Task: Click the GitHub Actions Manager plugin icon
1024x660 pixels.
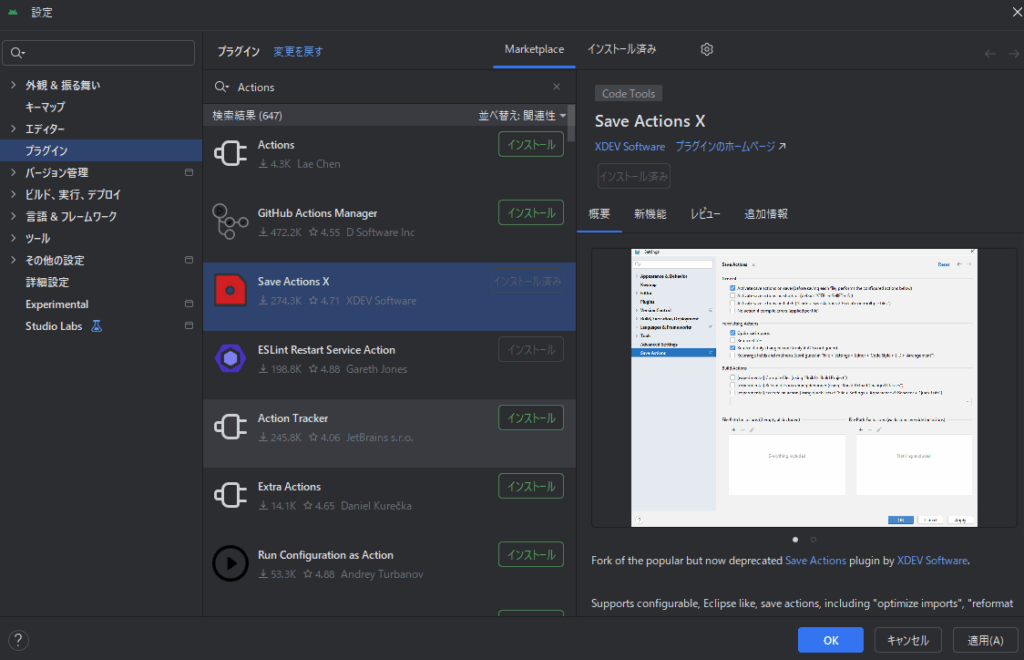Action: 230,222
